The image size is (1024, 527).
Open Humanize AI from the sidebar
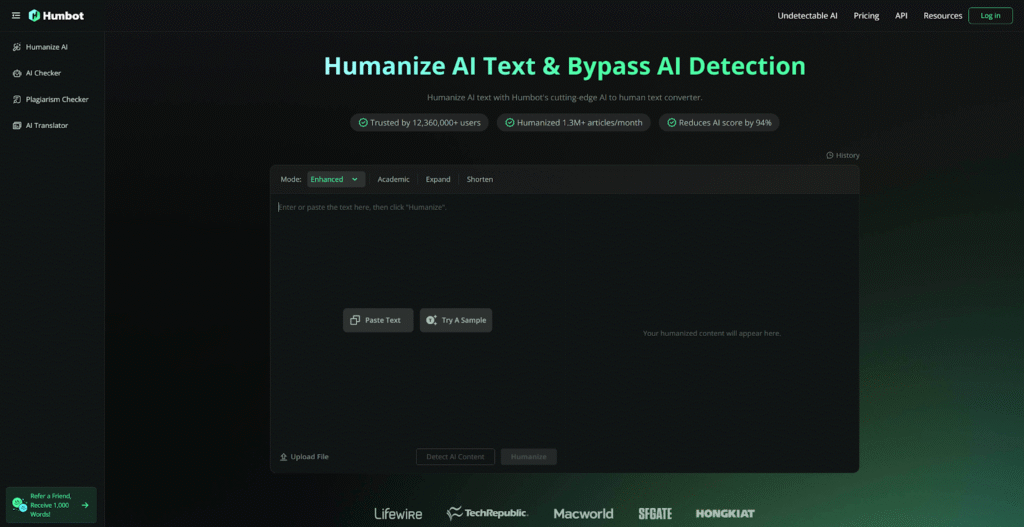point(46,47)
